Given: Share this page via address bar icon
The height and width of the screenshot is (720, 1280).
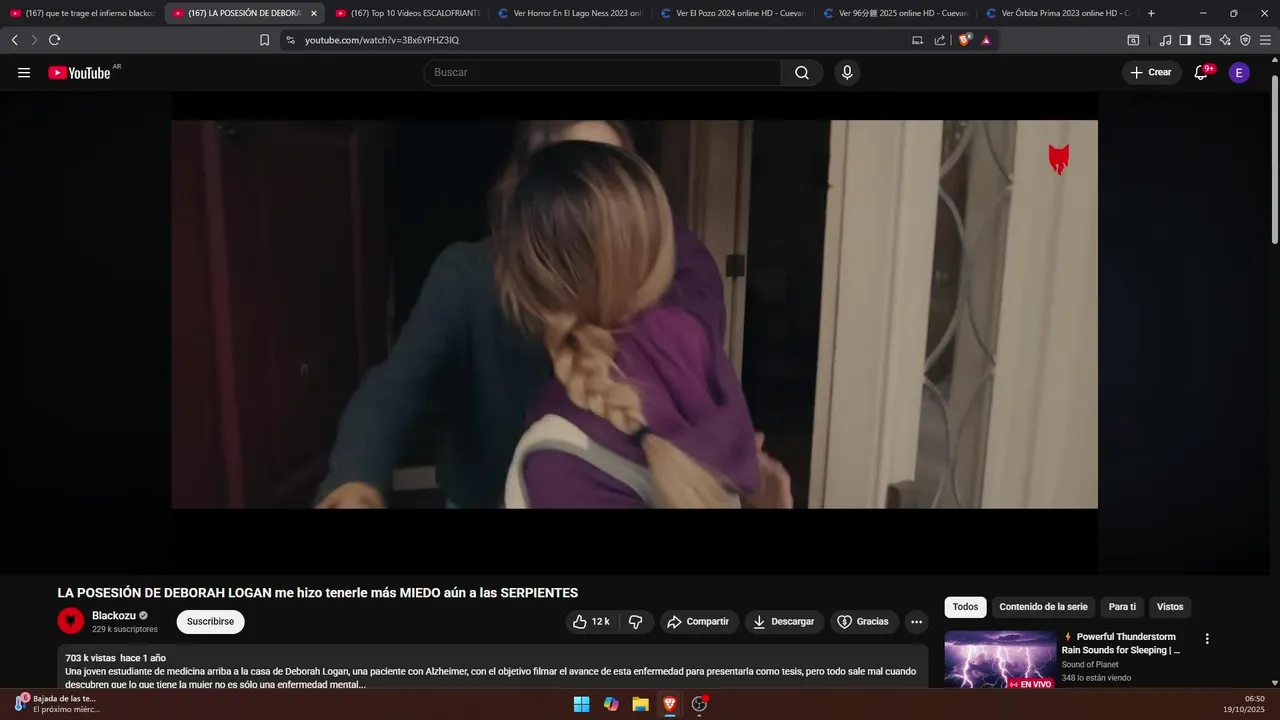Looking at the screenshot, I should [940, 40].
